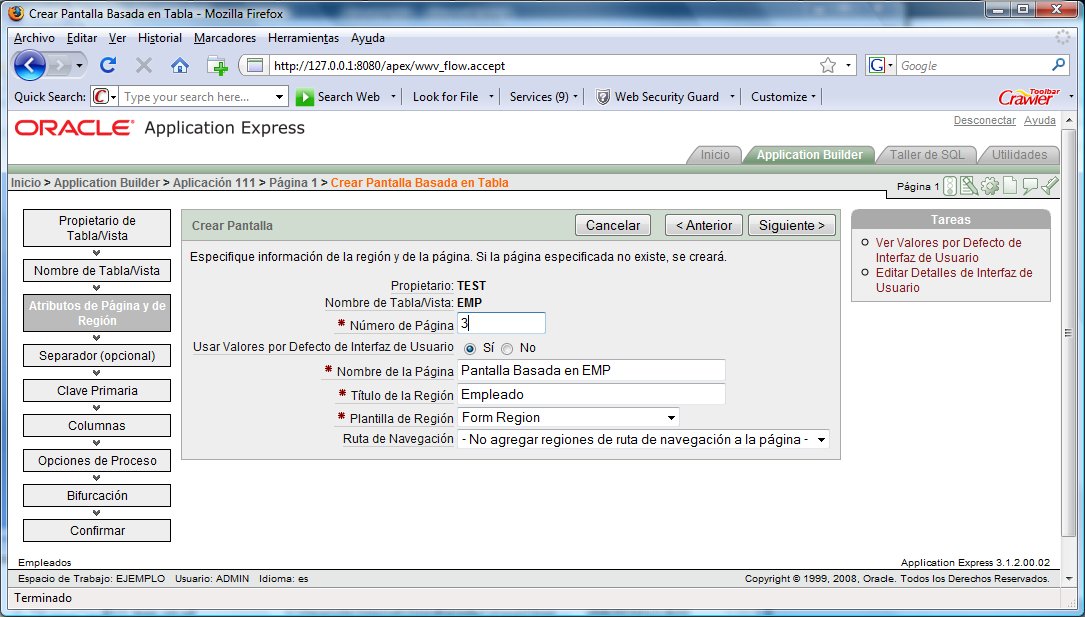Run page with the traffic light icon
This screenshot has width=1085, height=617.
click(950, 186)
